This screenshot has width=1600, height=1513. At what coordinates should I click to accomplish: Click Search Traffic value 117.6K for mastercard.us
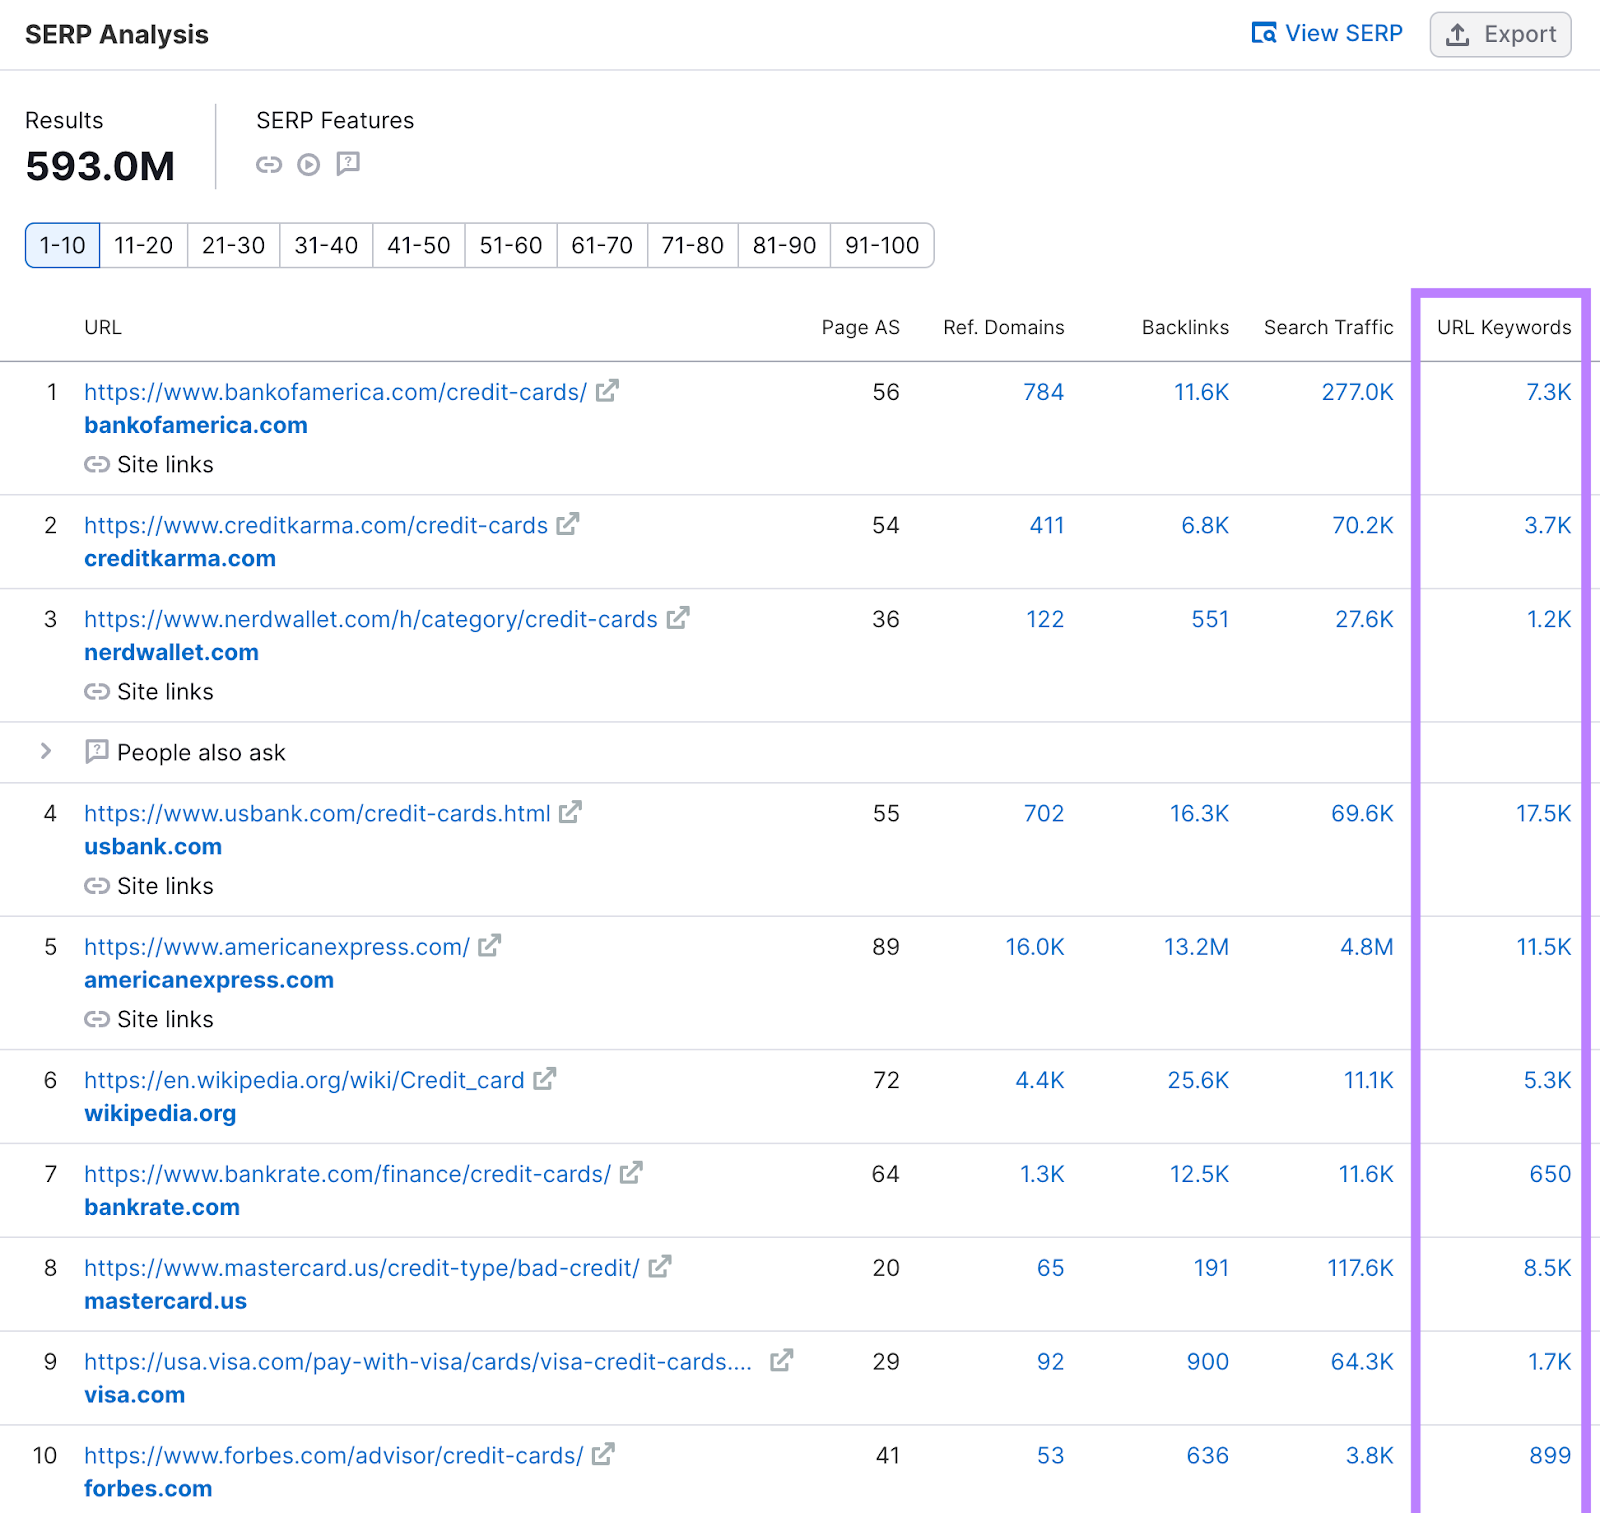[1360, 1268]
